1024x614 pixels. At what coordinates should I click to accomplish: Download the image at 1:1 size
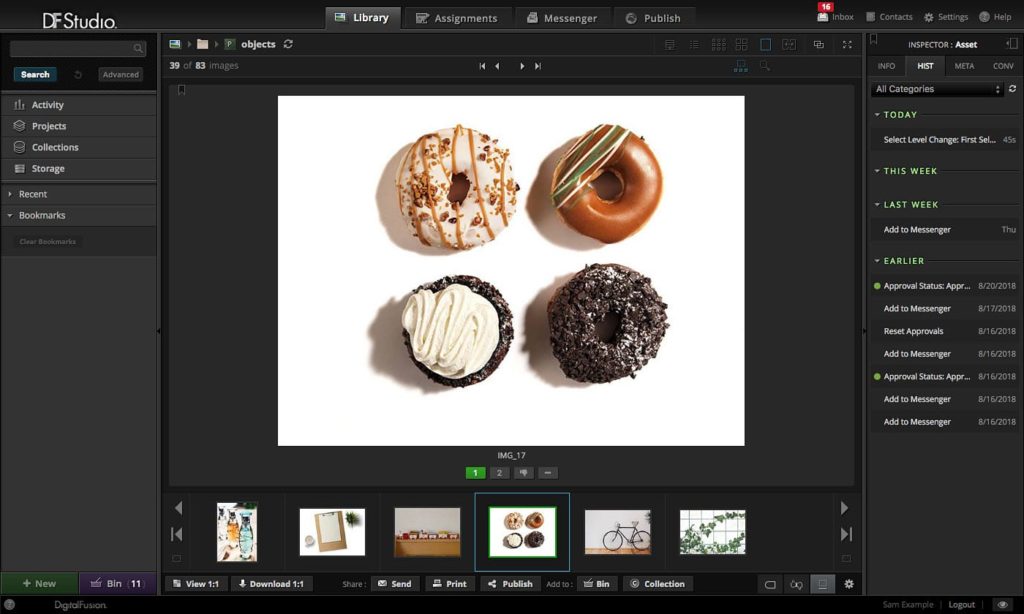click(x=272, y=584)
